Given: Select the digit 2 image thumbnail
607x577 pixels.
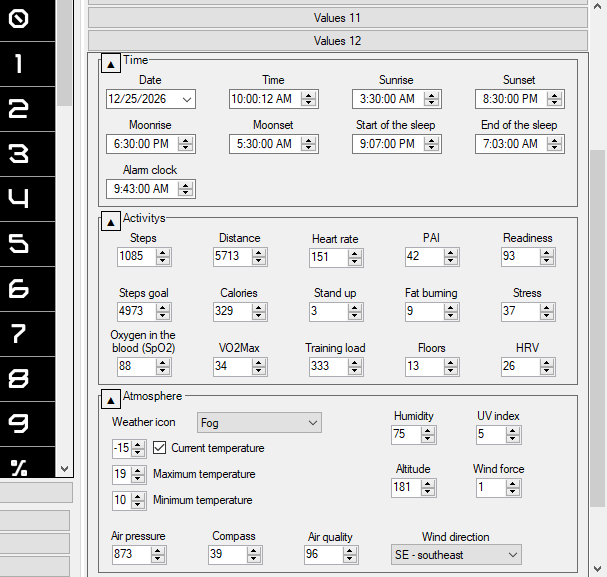Looking at the screenshot, I should (x=27, y=109).
